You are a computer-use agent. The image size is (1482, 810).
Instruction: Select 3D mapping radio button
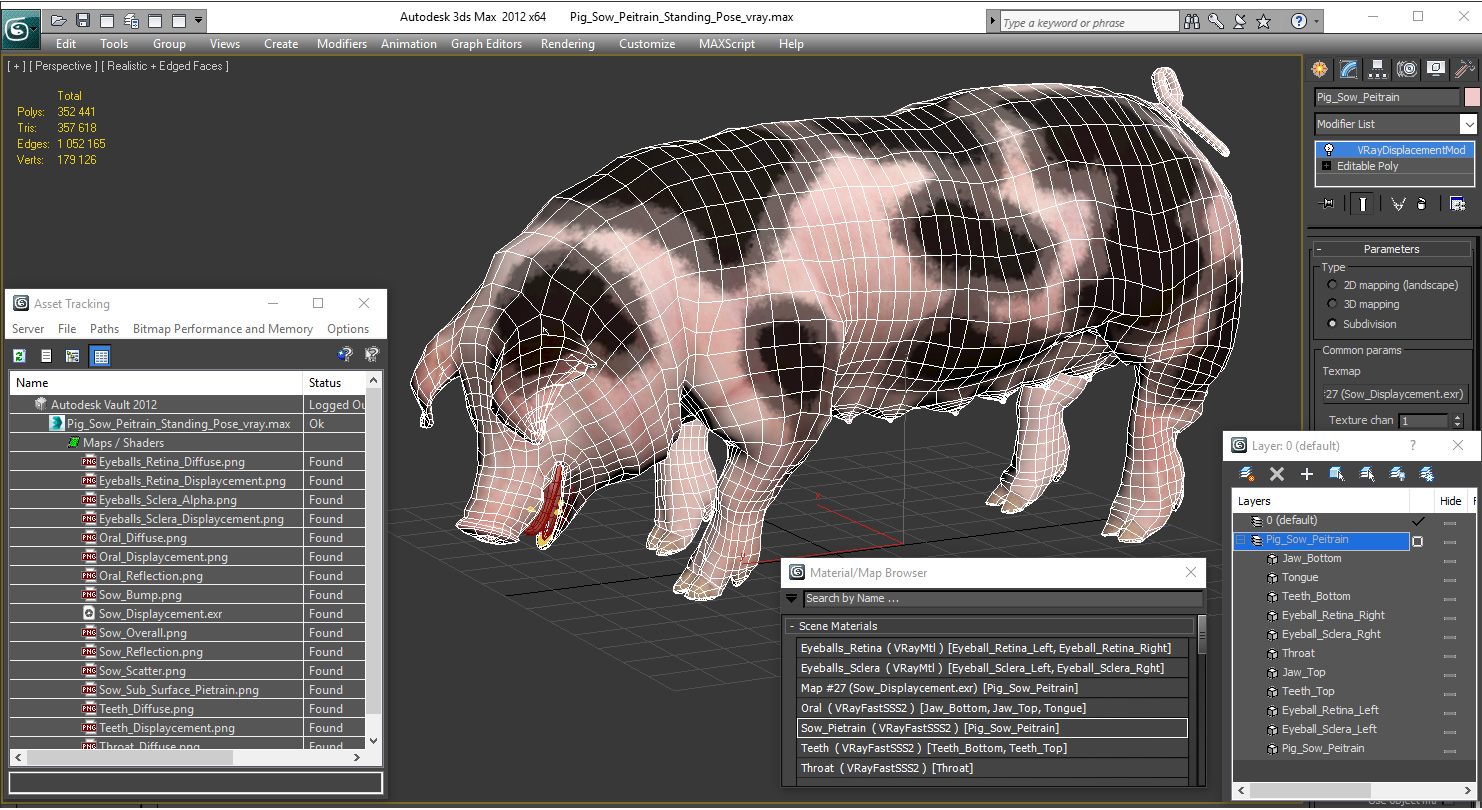(1332, 304)
